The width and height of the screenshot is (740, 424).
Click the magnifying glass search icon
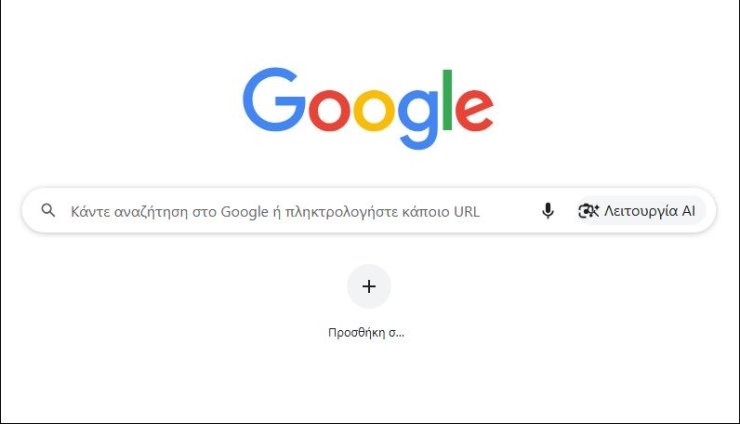coord(48,211)
